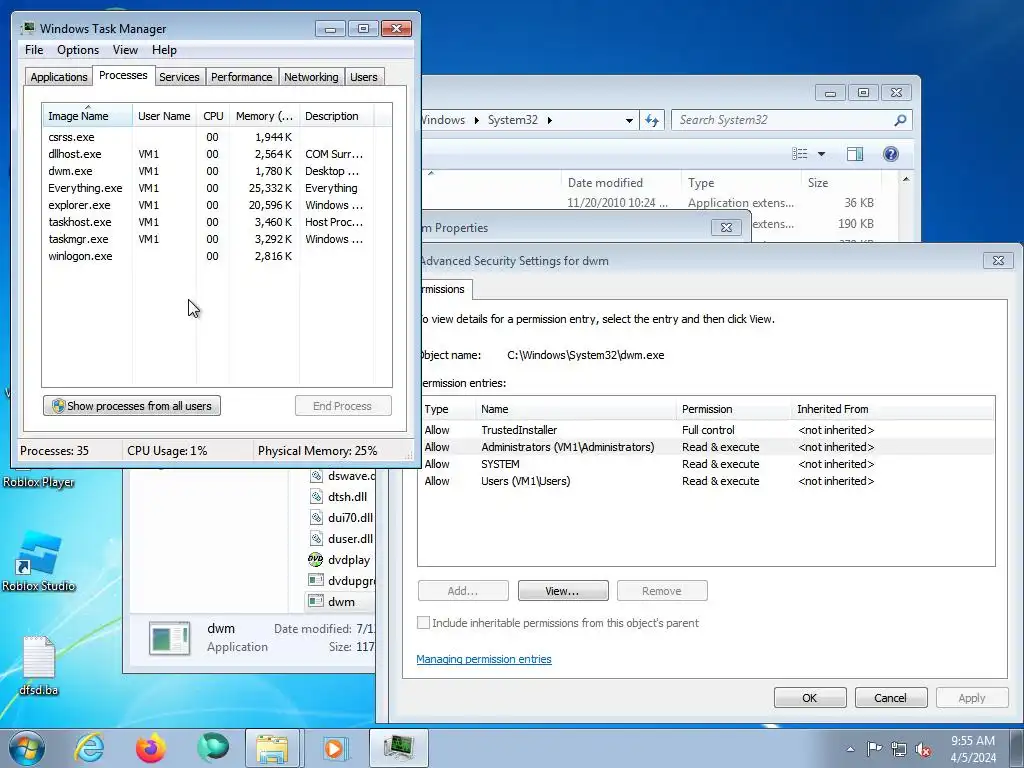Open Task Manager File menu

pos(34,50)
